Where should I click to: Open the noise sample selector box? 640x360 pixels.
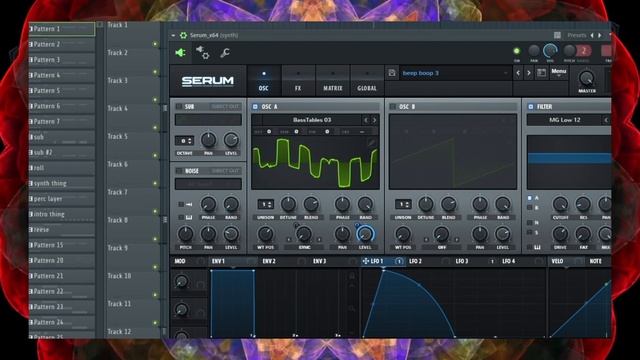click(208, 184)
